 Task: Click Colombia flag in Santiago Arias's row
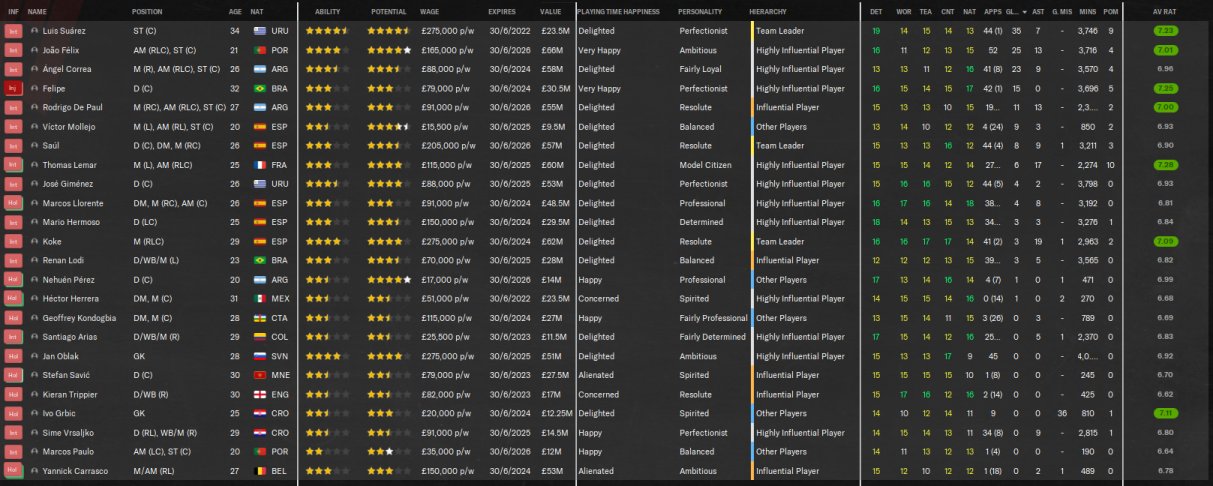(x=258, y=336)
